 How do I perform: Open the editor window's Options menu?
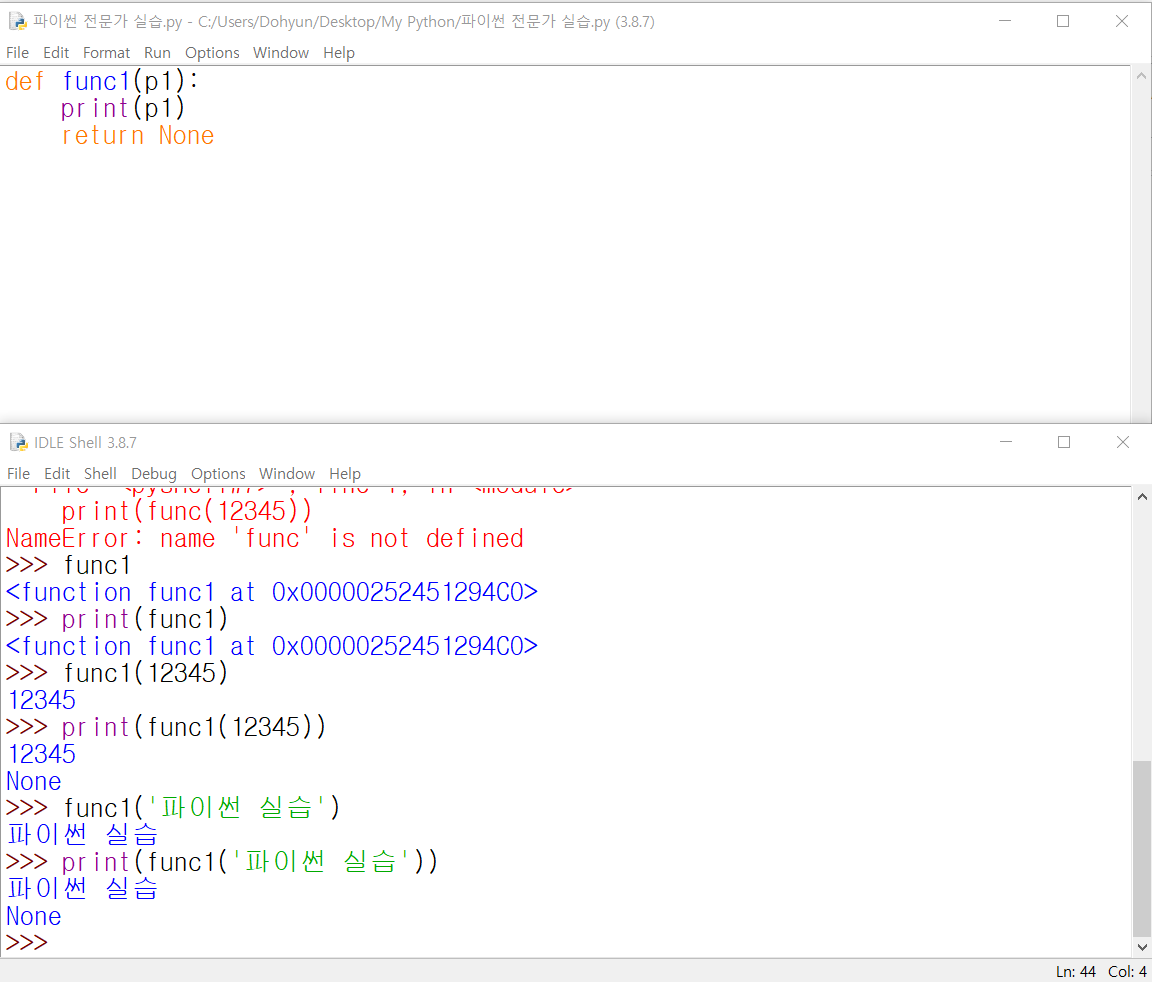(x=212, y=53)
